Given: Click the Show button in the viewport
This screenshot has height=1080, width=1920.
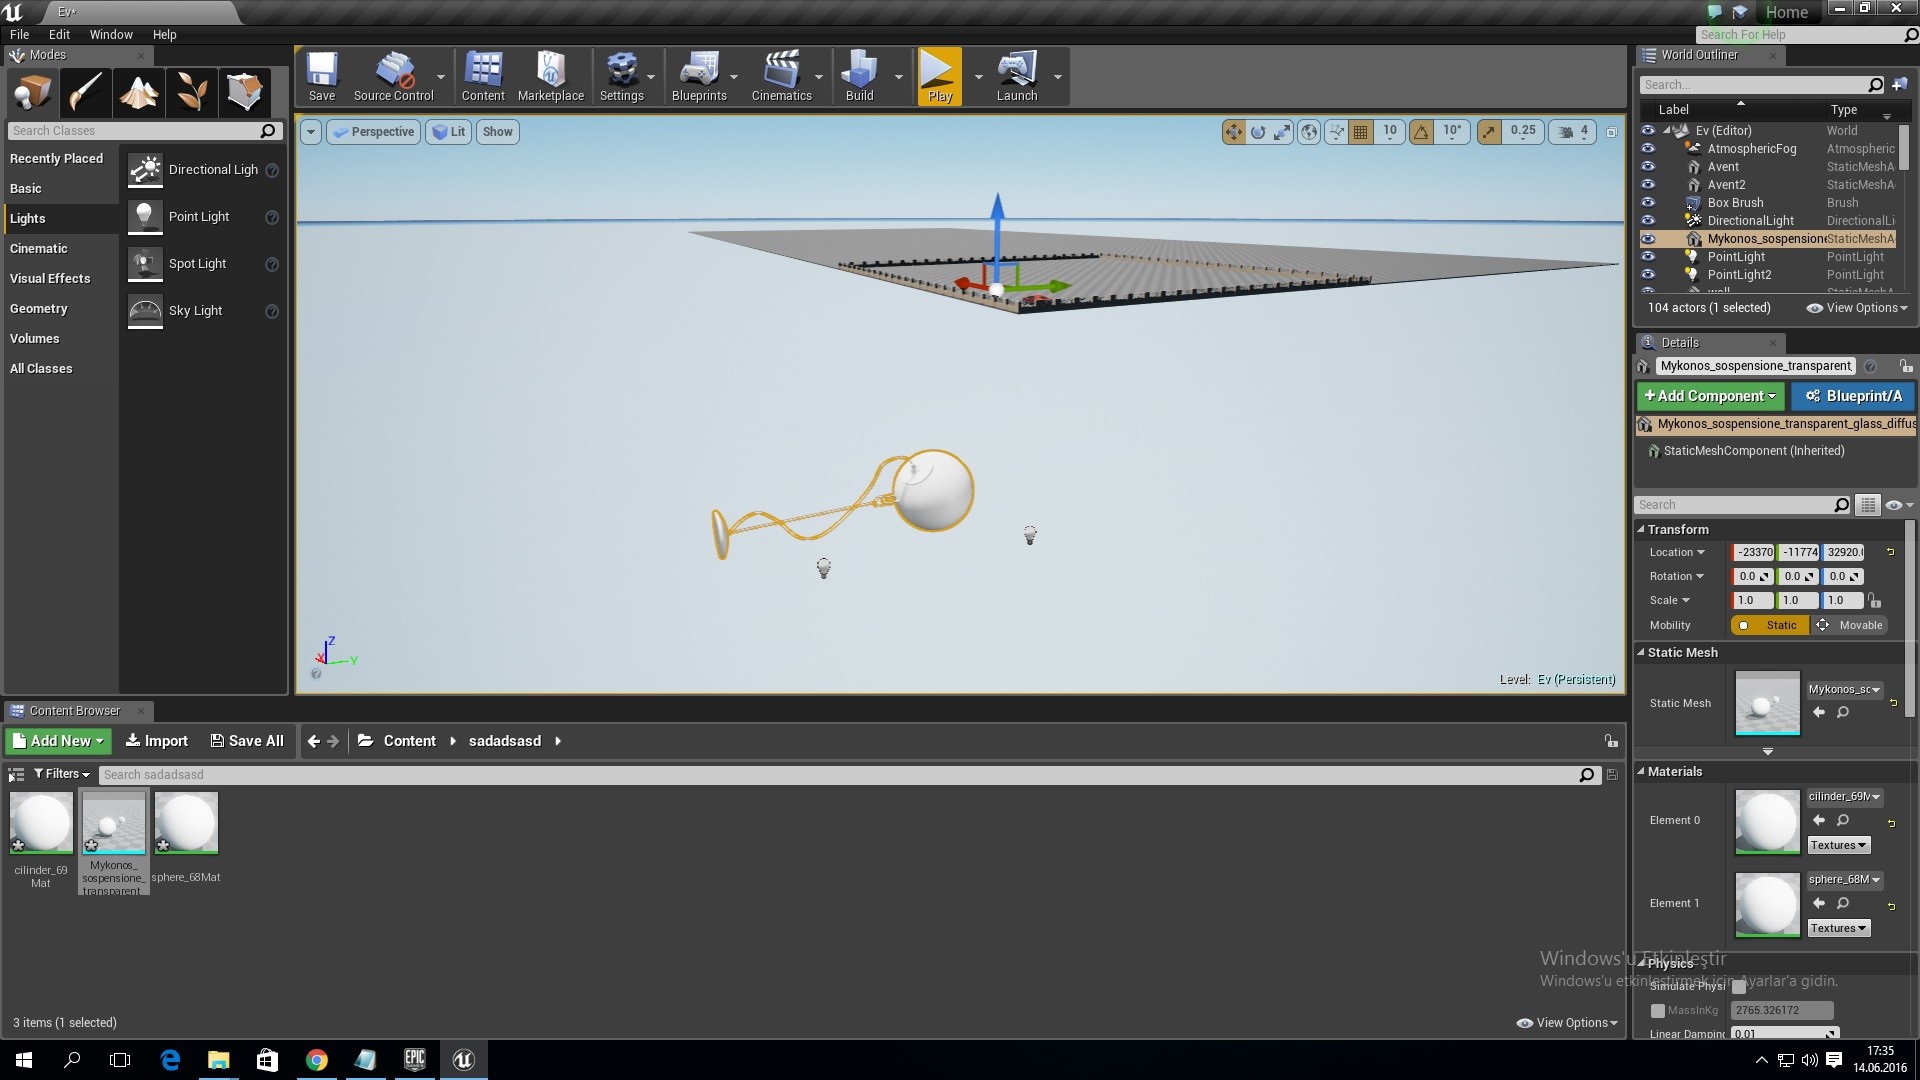Looking at the screenshot, I should (497, 132).
